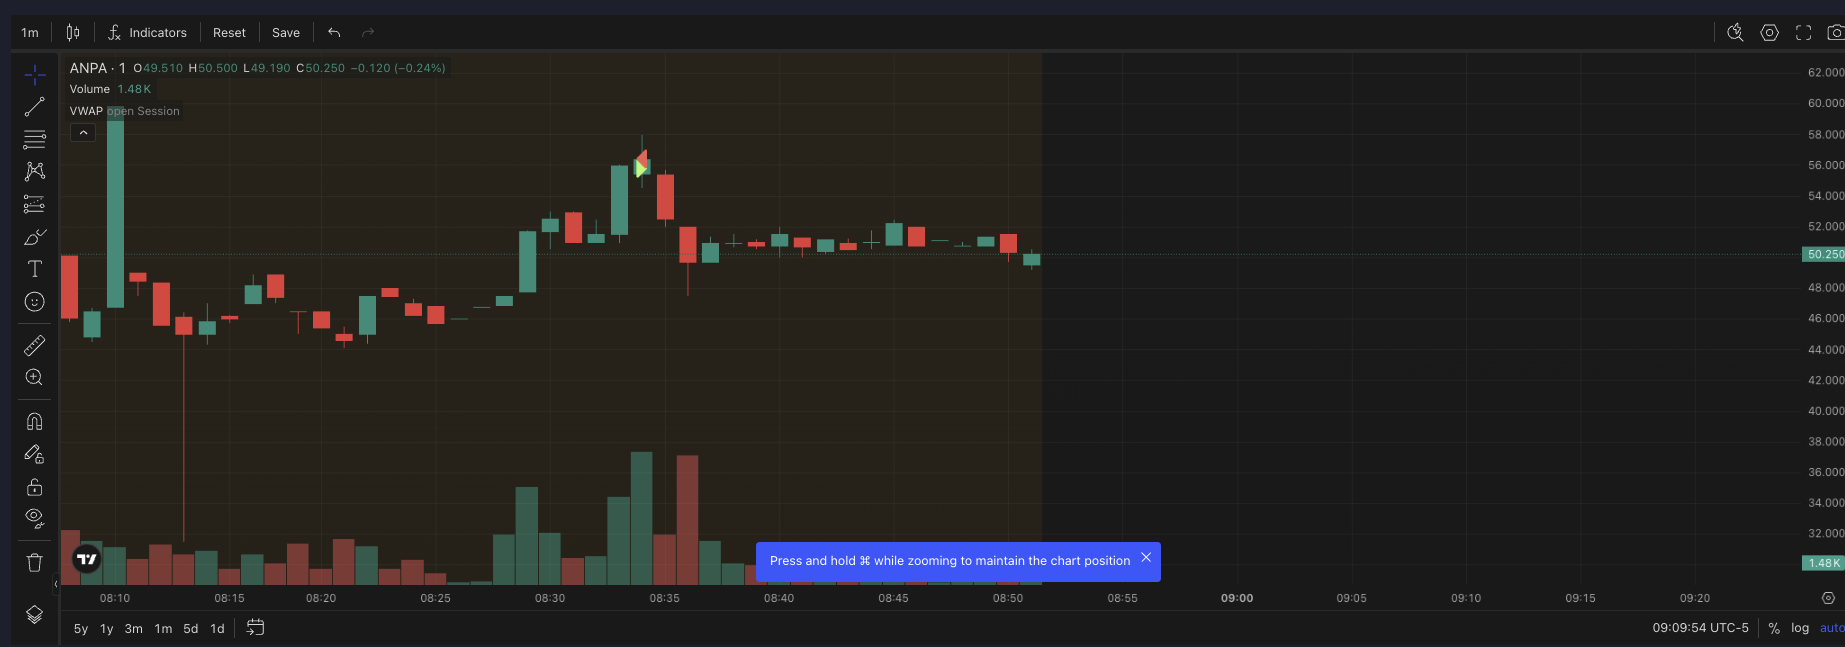Collapse the indicator legend chevron

[83, 133]
